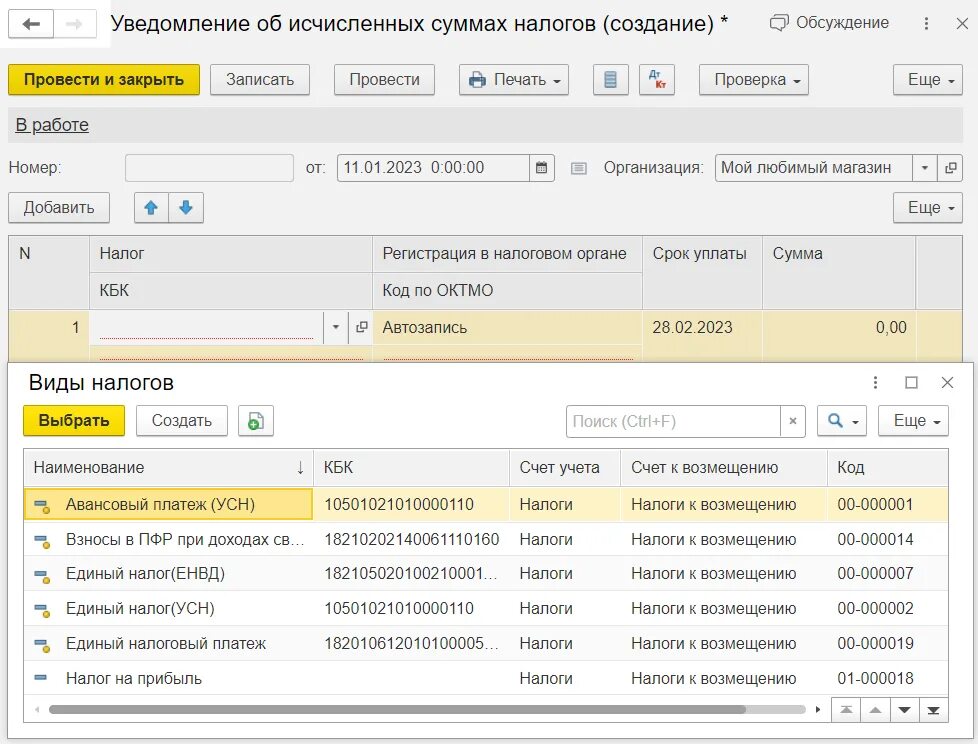Viewport: 978px width, 744px height.
Task: Show the Дт/Кт postings icon
Action: [657, 80]
